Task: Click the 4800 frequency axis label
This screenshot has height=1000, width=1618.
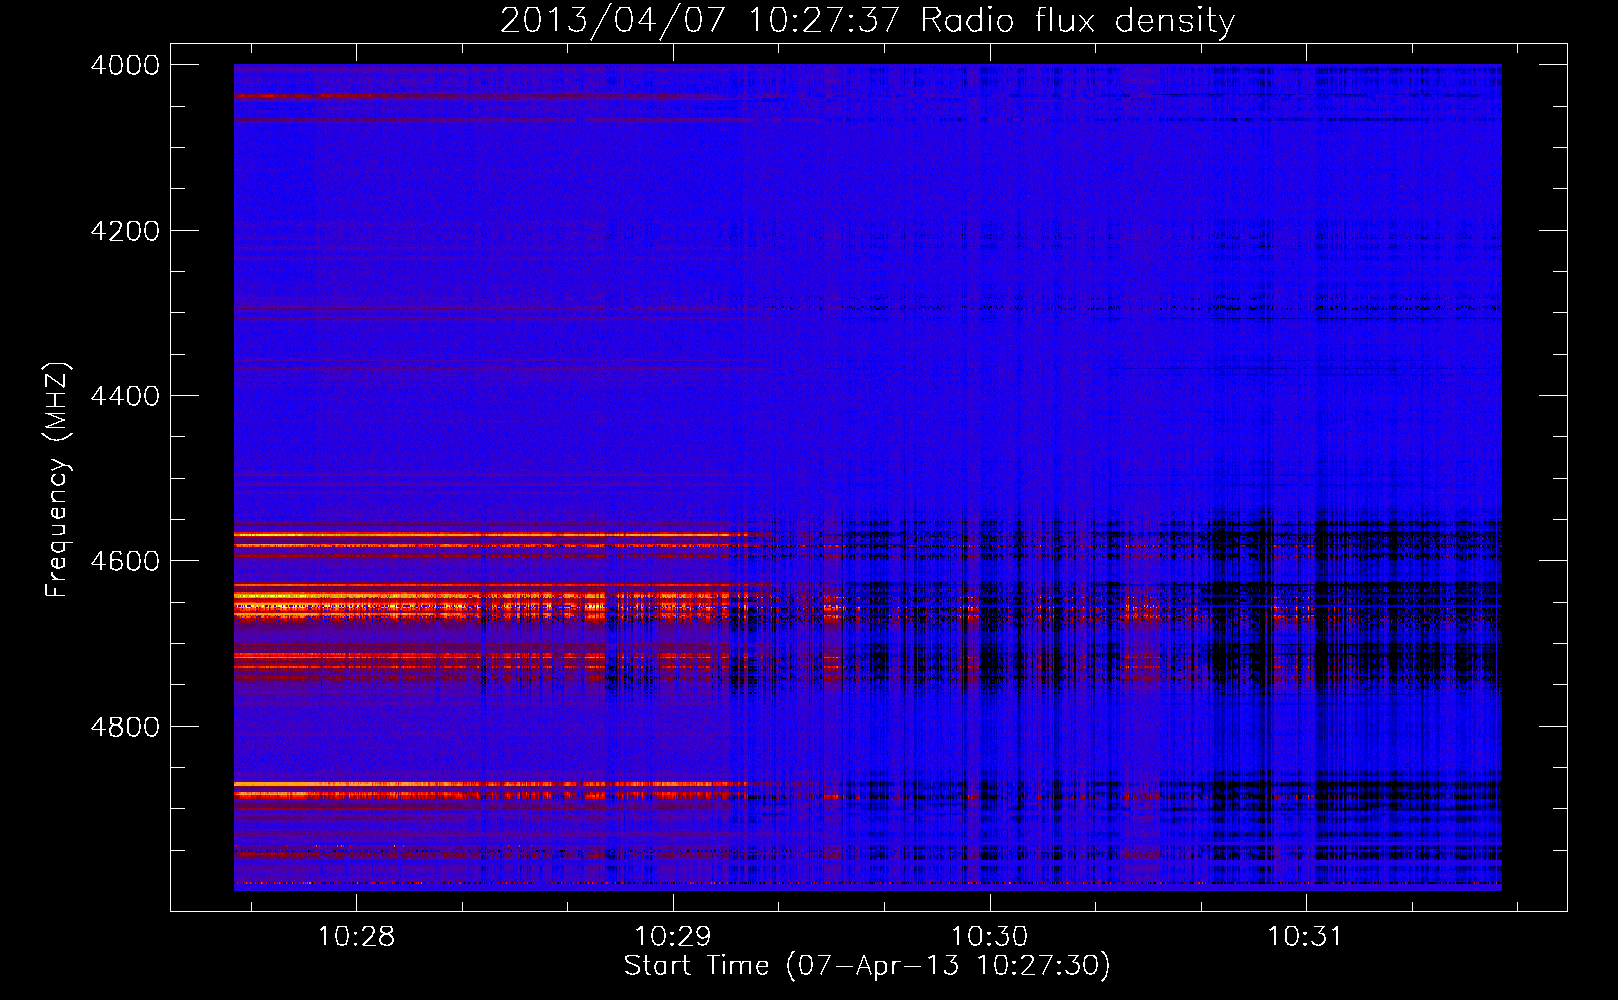Action: tap(124, 727)
